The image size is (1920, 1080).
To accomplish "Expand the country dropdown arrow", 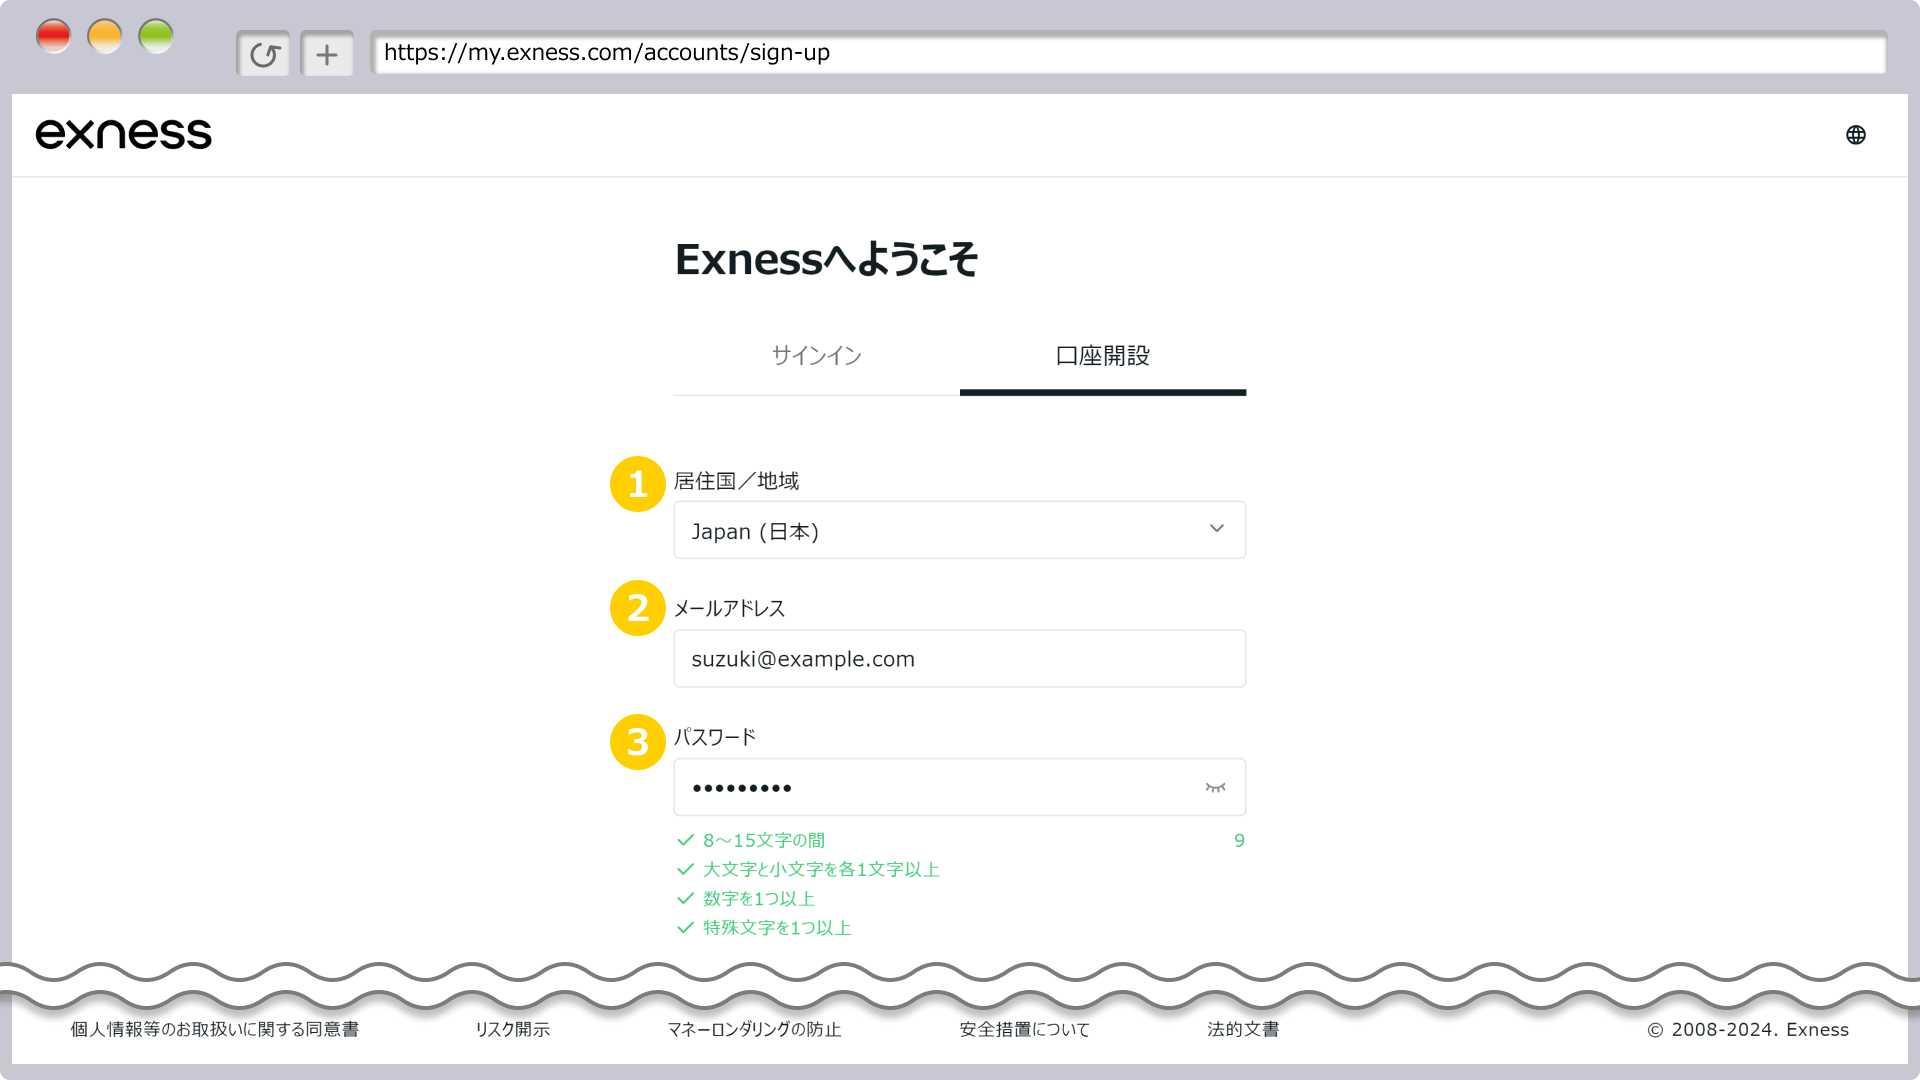I will pos(1216,529).
